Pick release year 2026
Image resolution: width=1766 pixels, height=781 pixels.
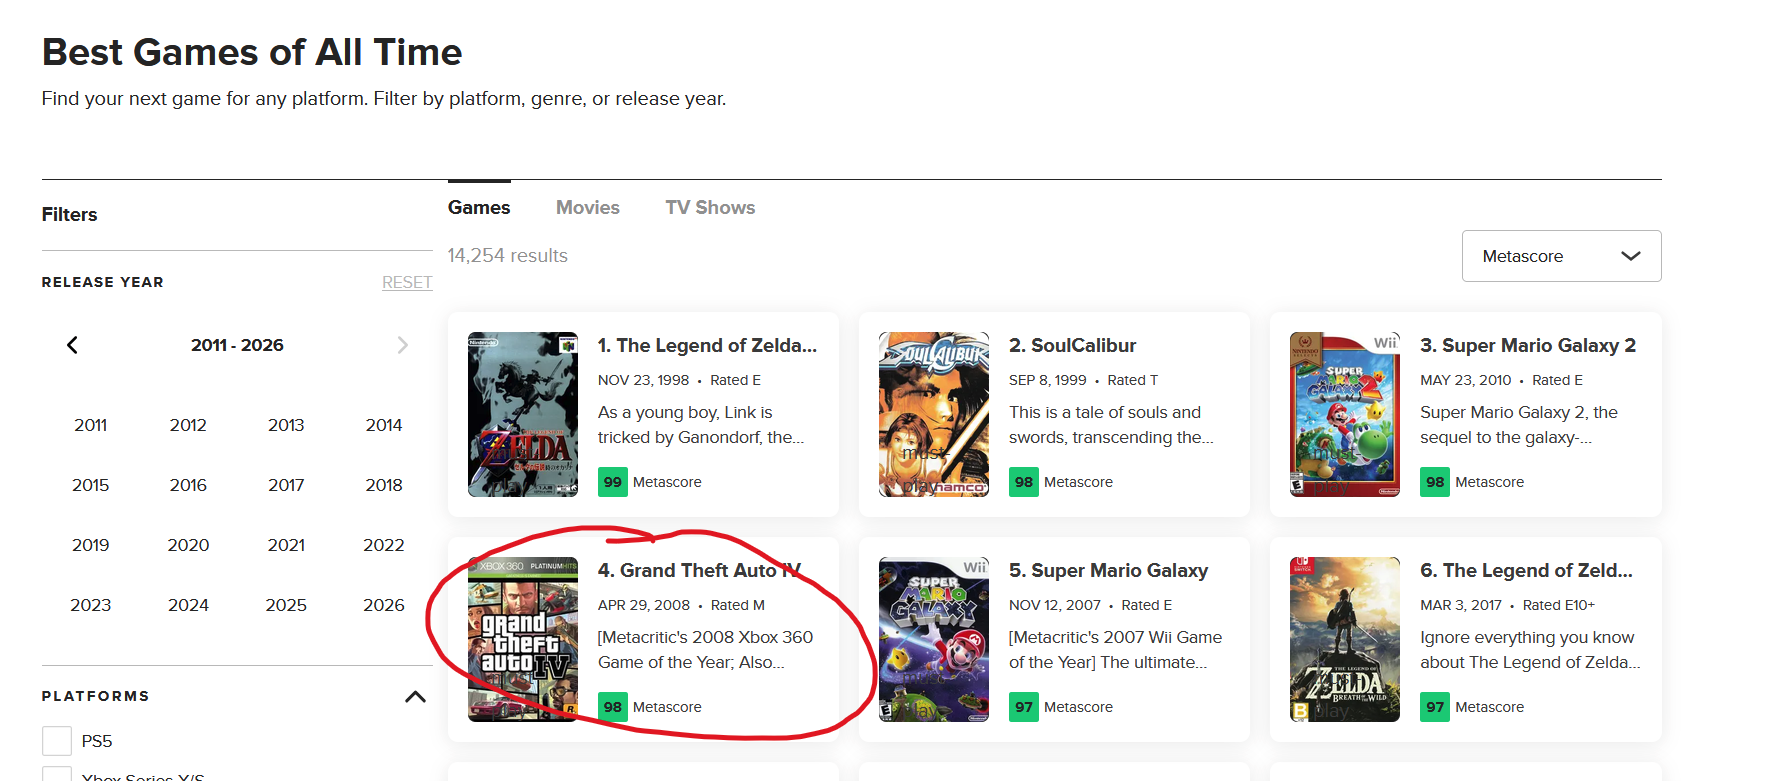point(384,605)
